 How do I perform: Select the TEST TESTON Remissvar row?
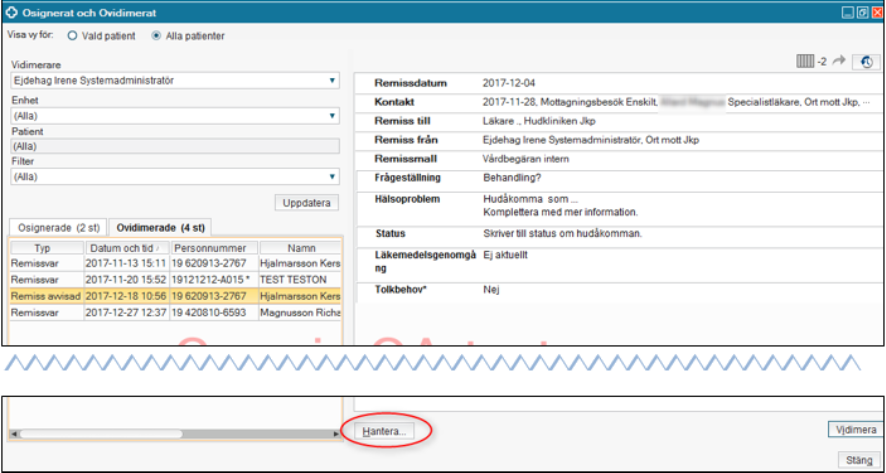pyautogui.click(x=175, y=279)
